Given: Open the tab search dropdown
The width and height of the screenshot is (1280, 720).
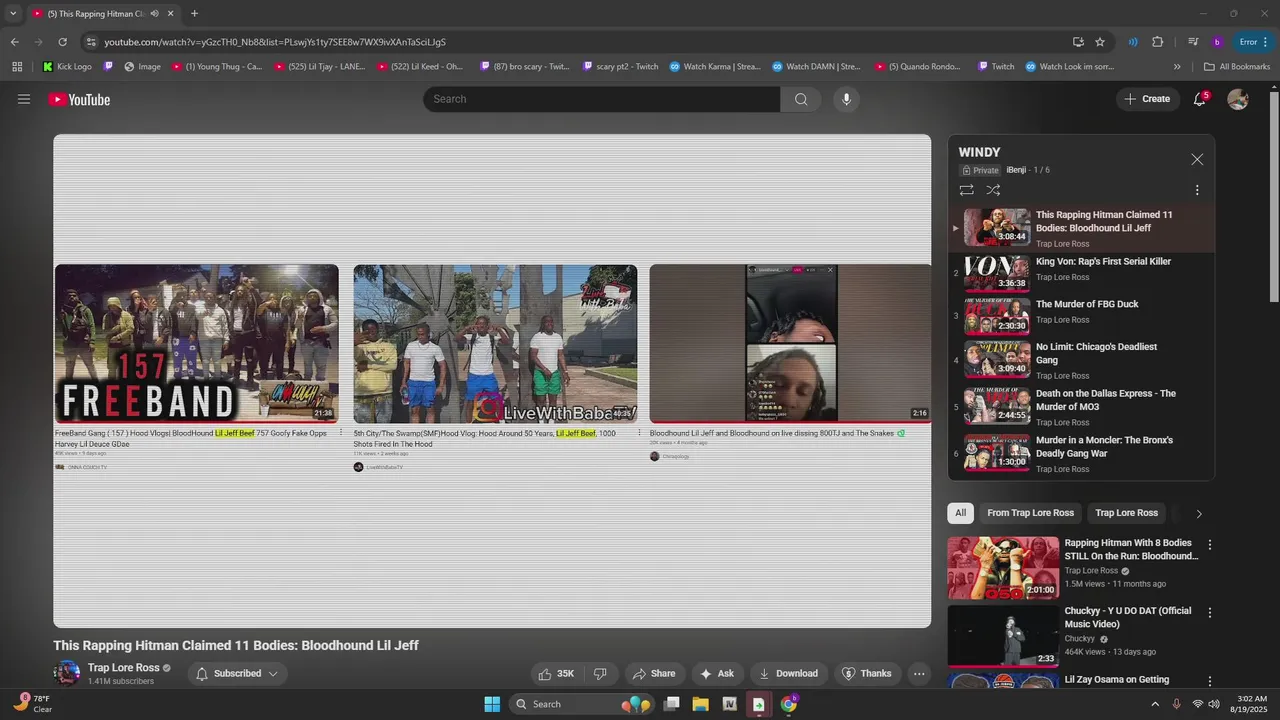Looking at the screenshot, I should pyautogui.click(x=12, y=13).
